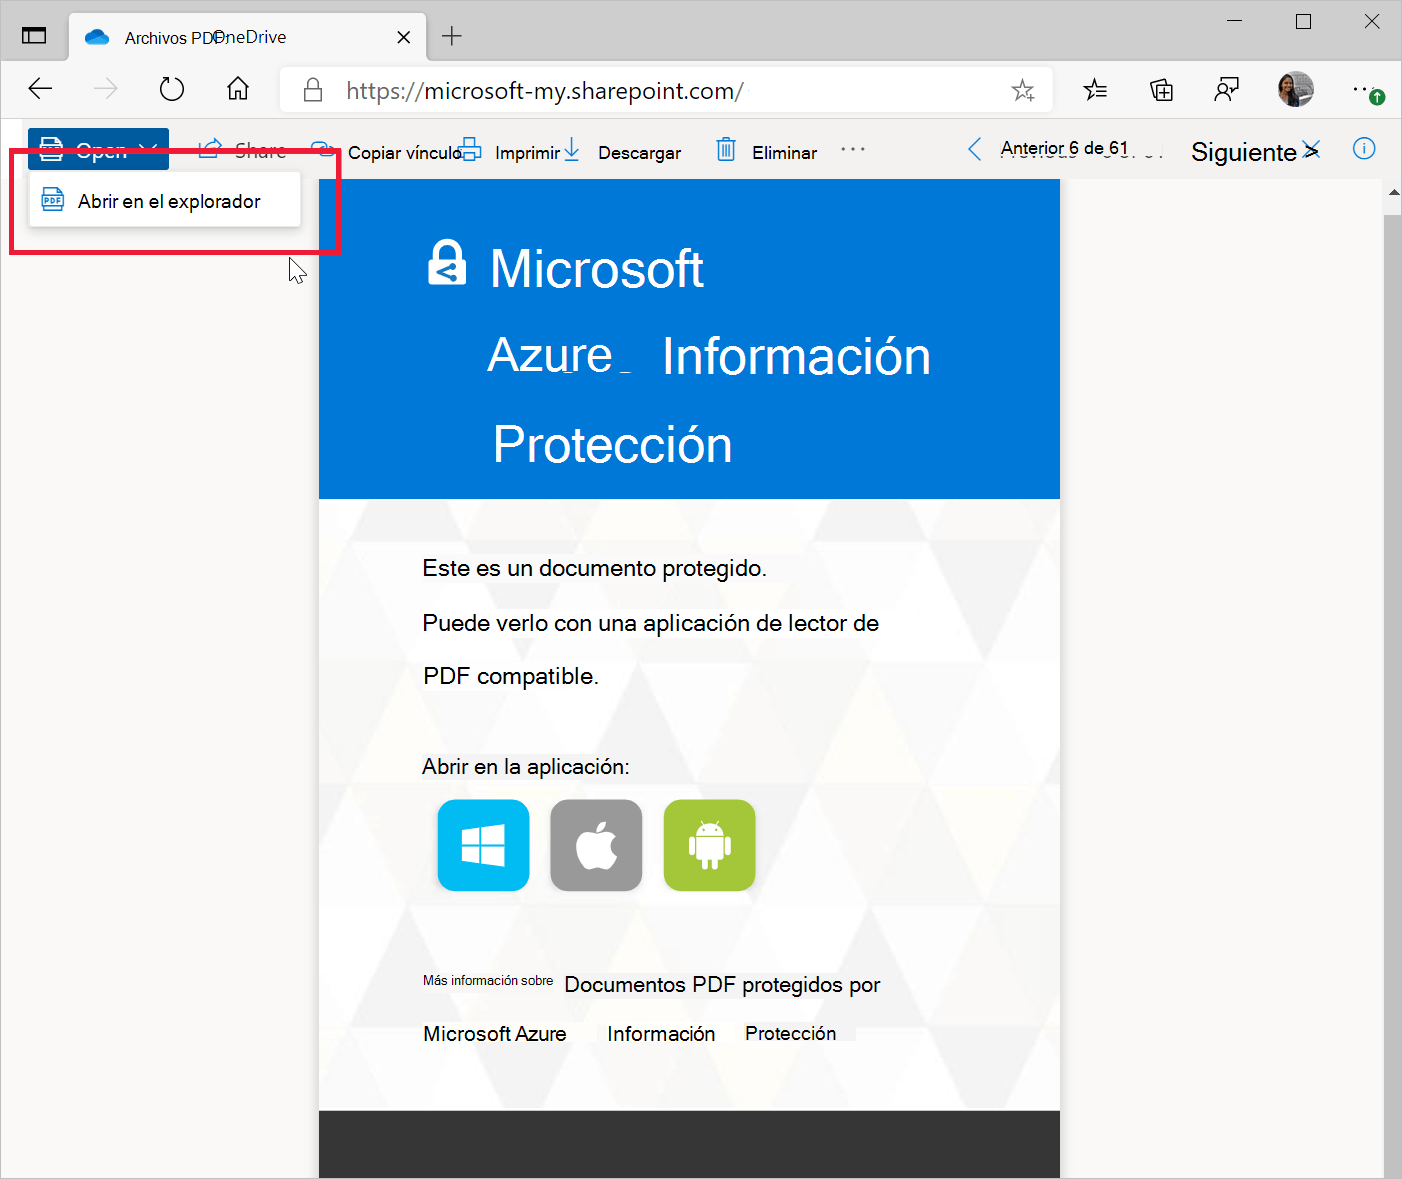Click the Copiar vínculo link icon
This screenshot has width=1402, height=1179.
(x=322, y=149)
